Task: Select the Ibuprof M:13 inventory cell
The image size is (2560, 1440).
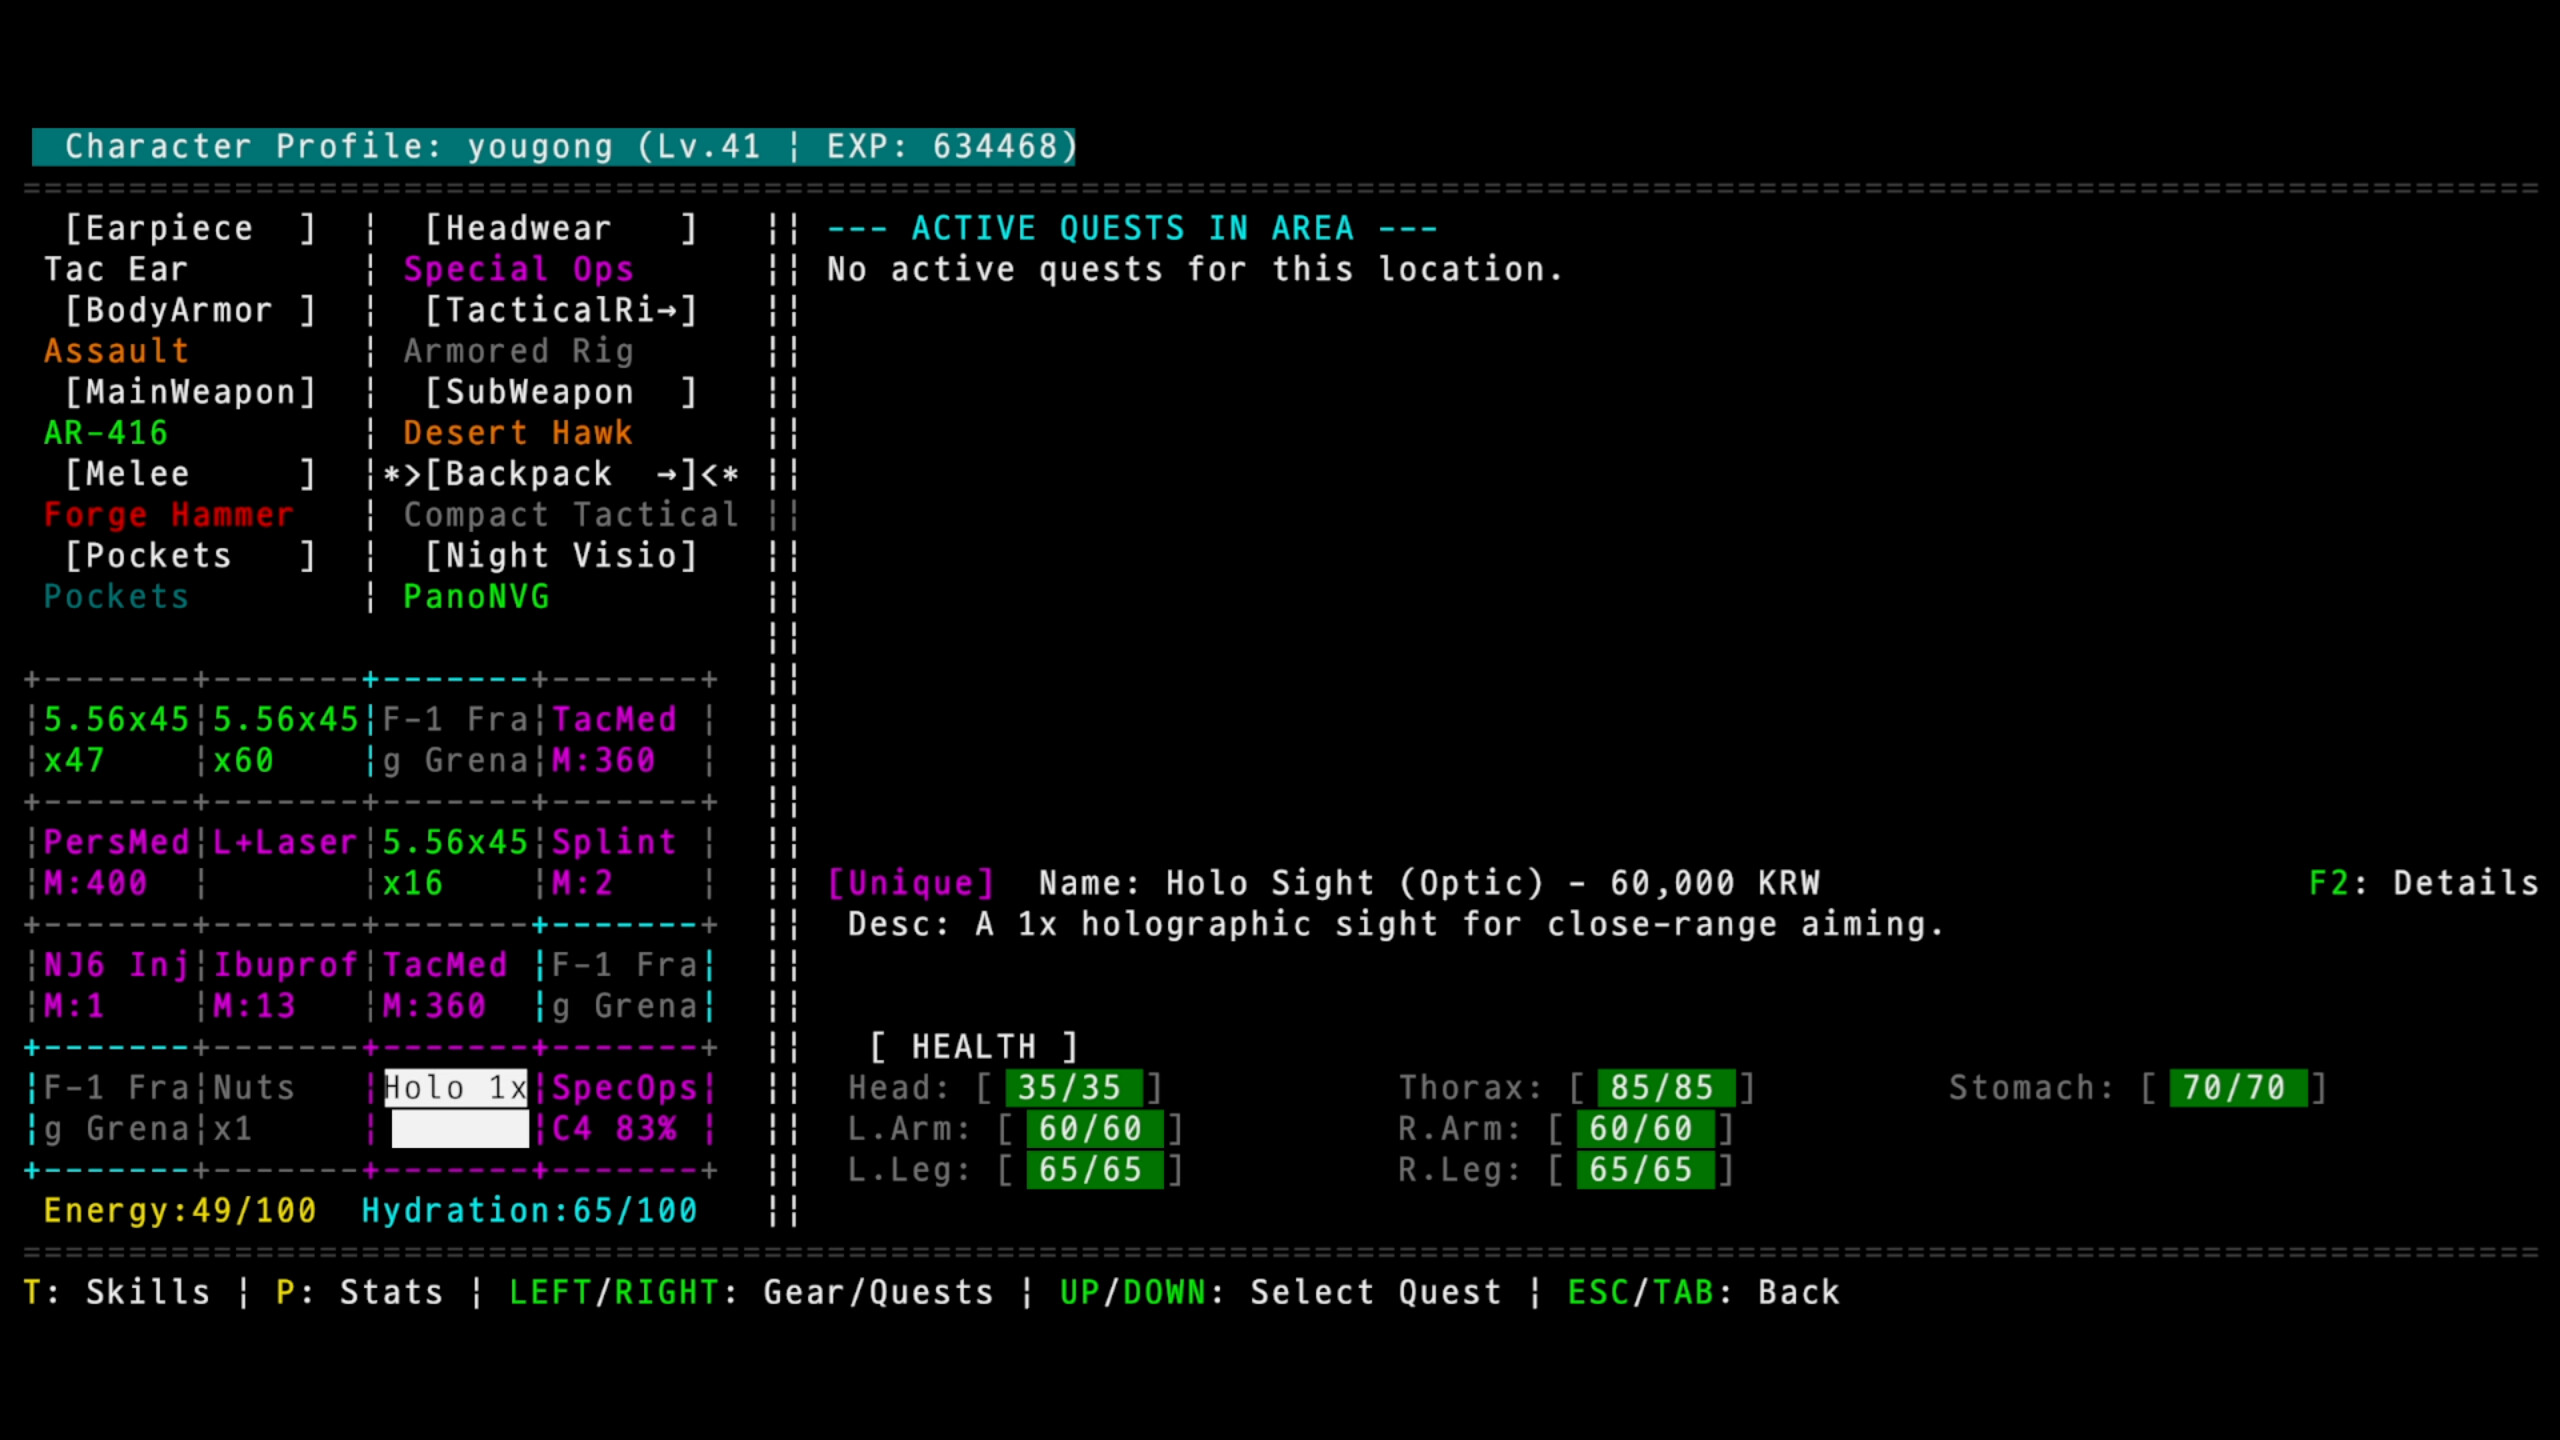Action: point(286,986)
